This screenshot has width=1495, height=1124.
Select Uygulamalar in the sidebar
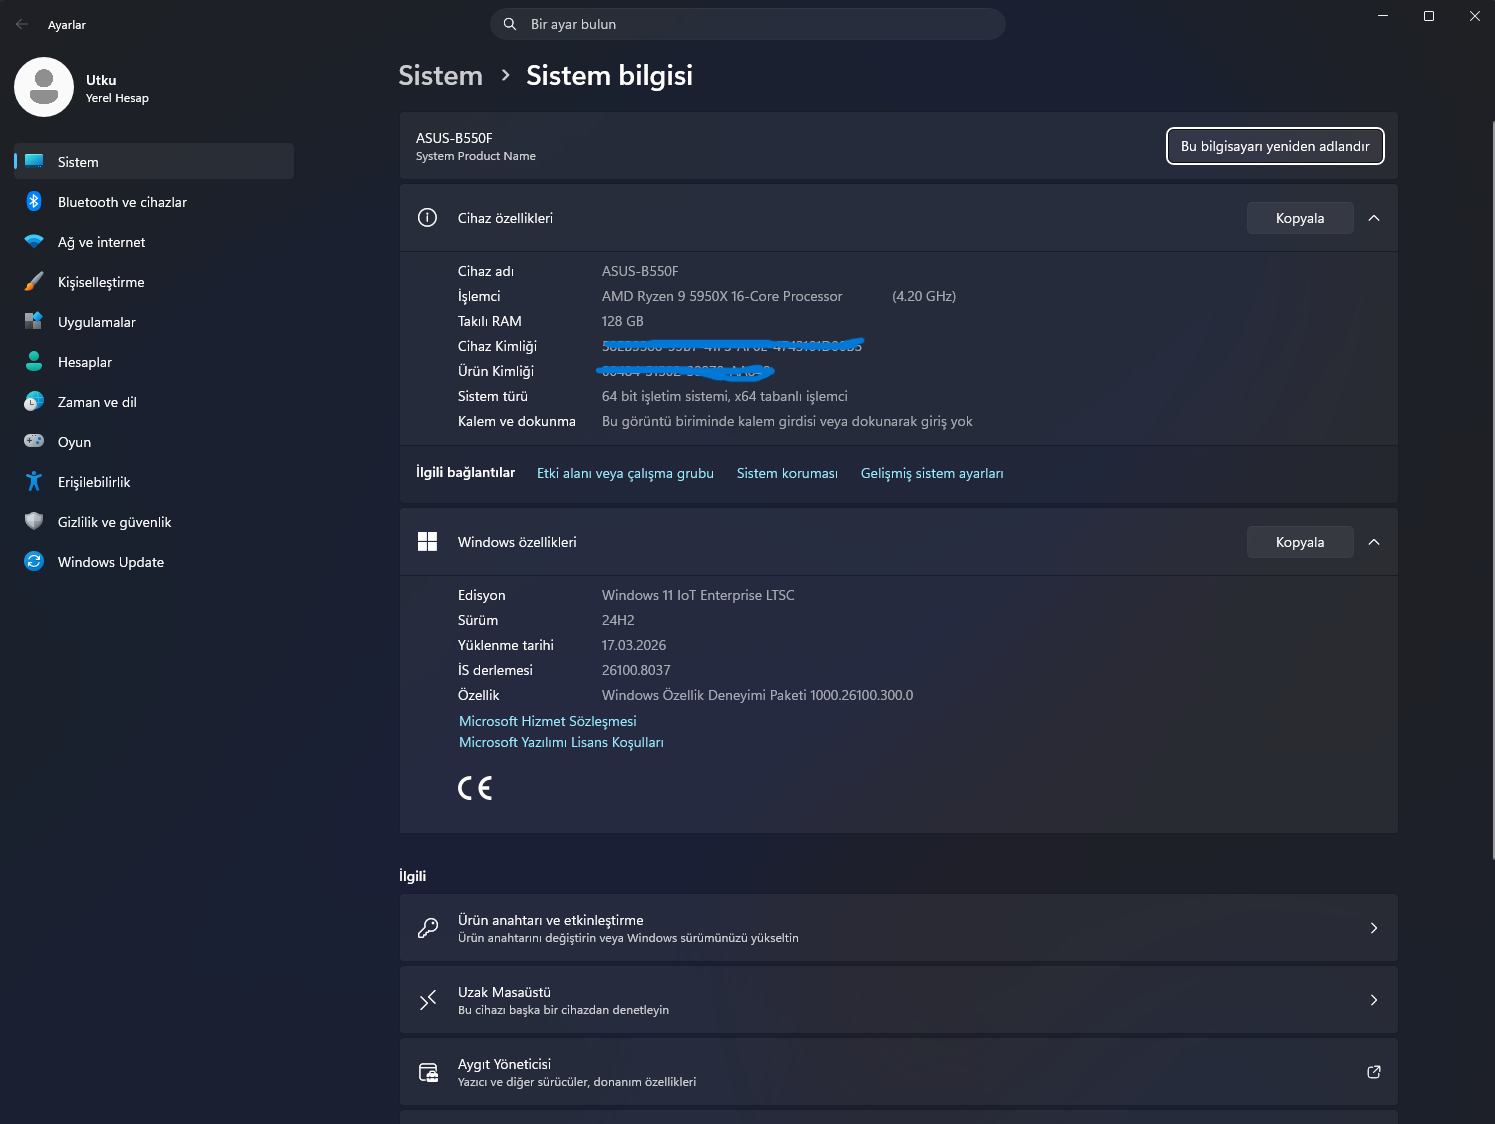[154, 321]
